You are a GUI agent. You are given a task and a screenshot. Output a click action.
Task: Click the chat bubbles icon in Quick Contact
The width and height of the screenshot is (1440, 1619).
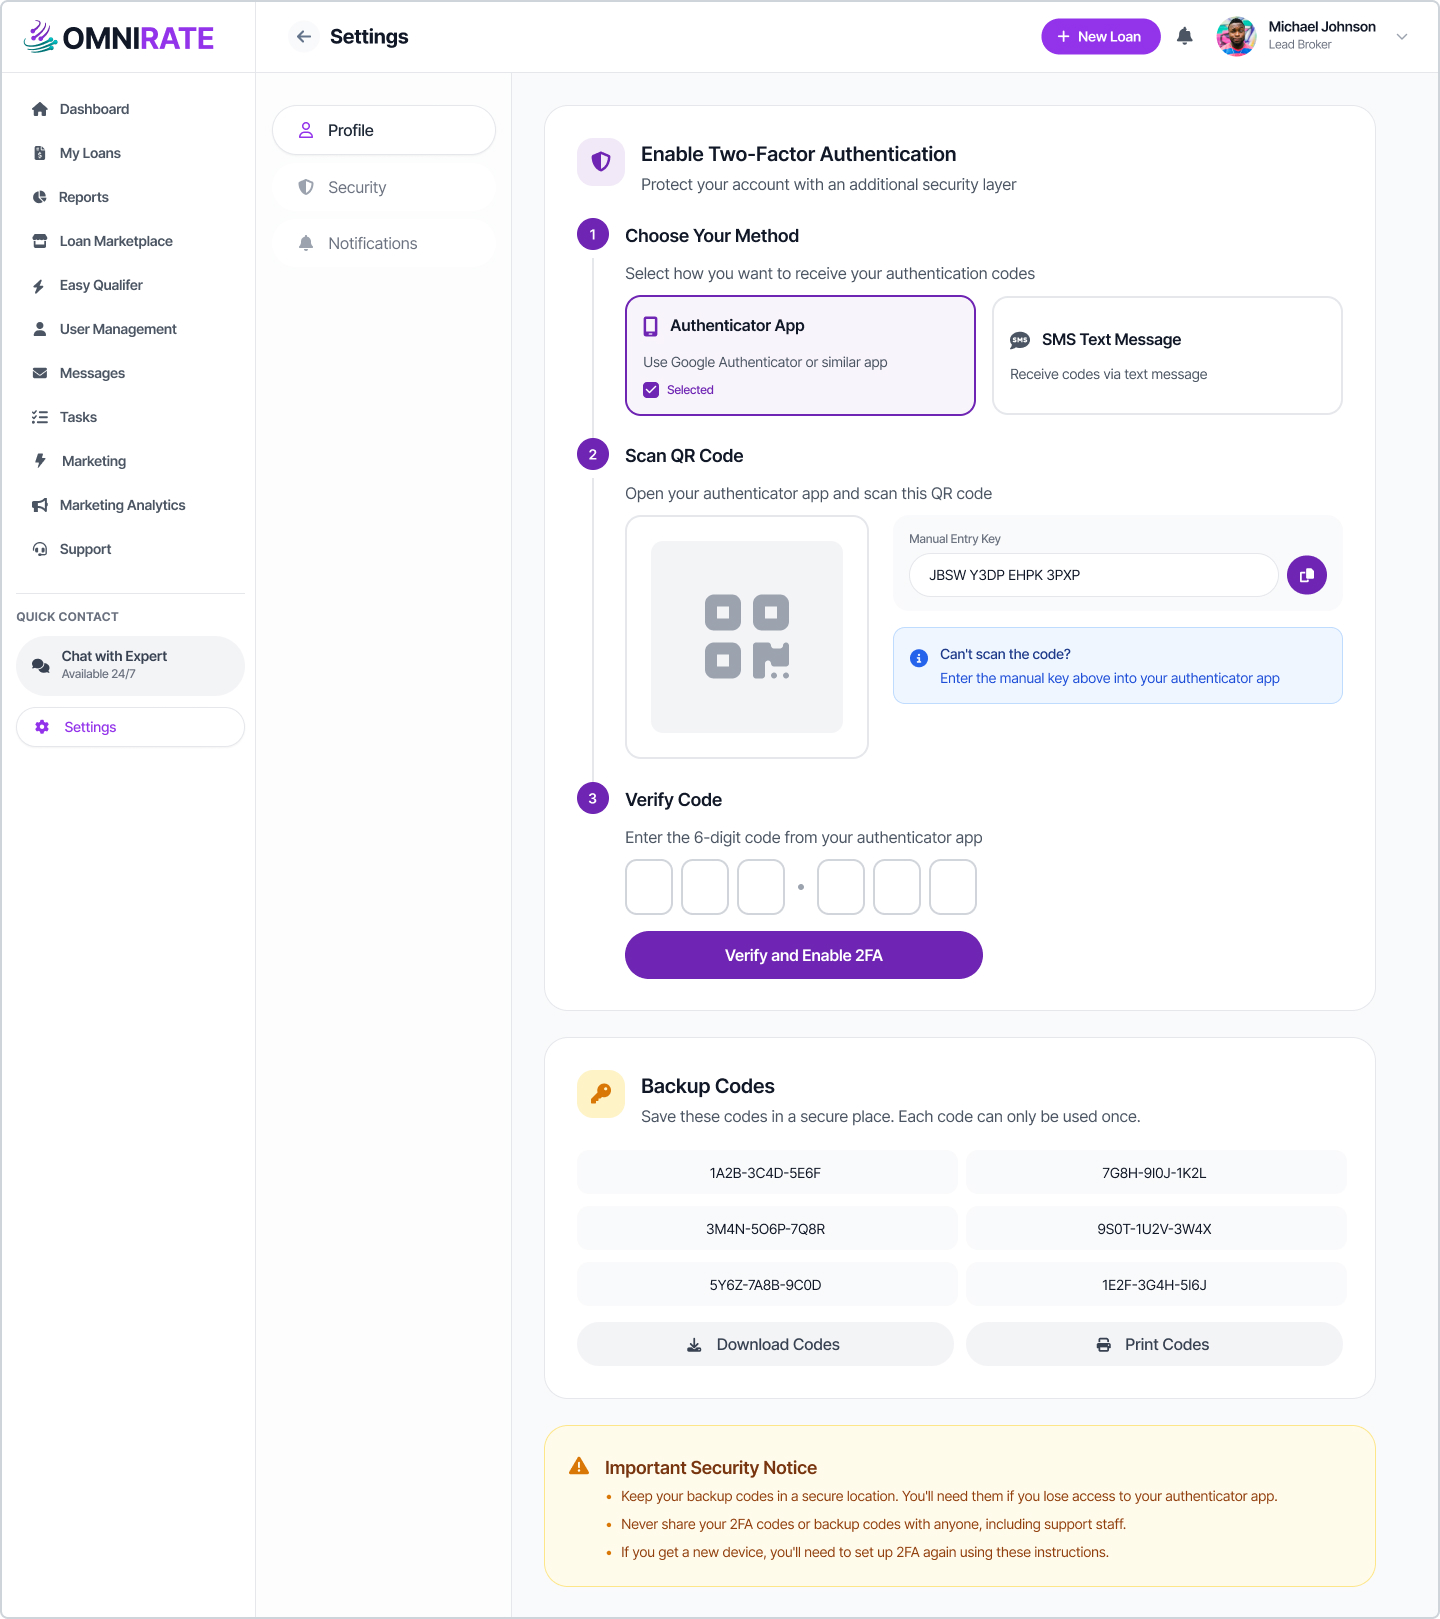(41, 665)
